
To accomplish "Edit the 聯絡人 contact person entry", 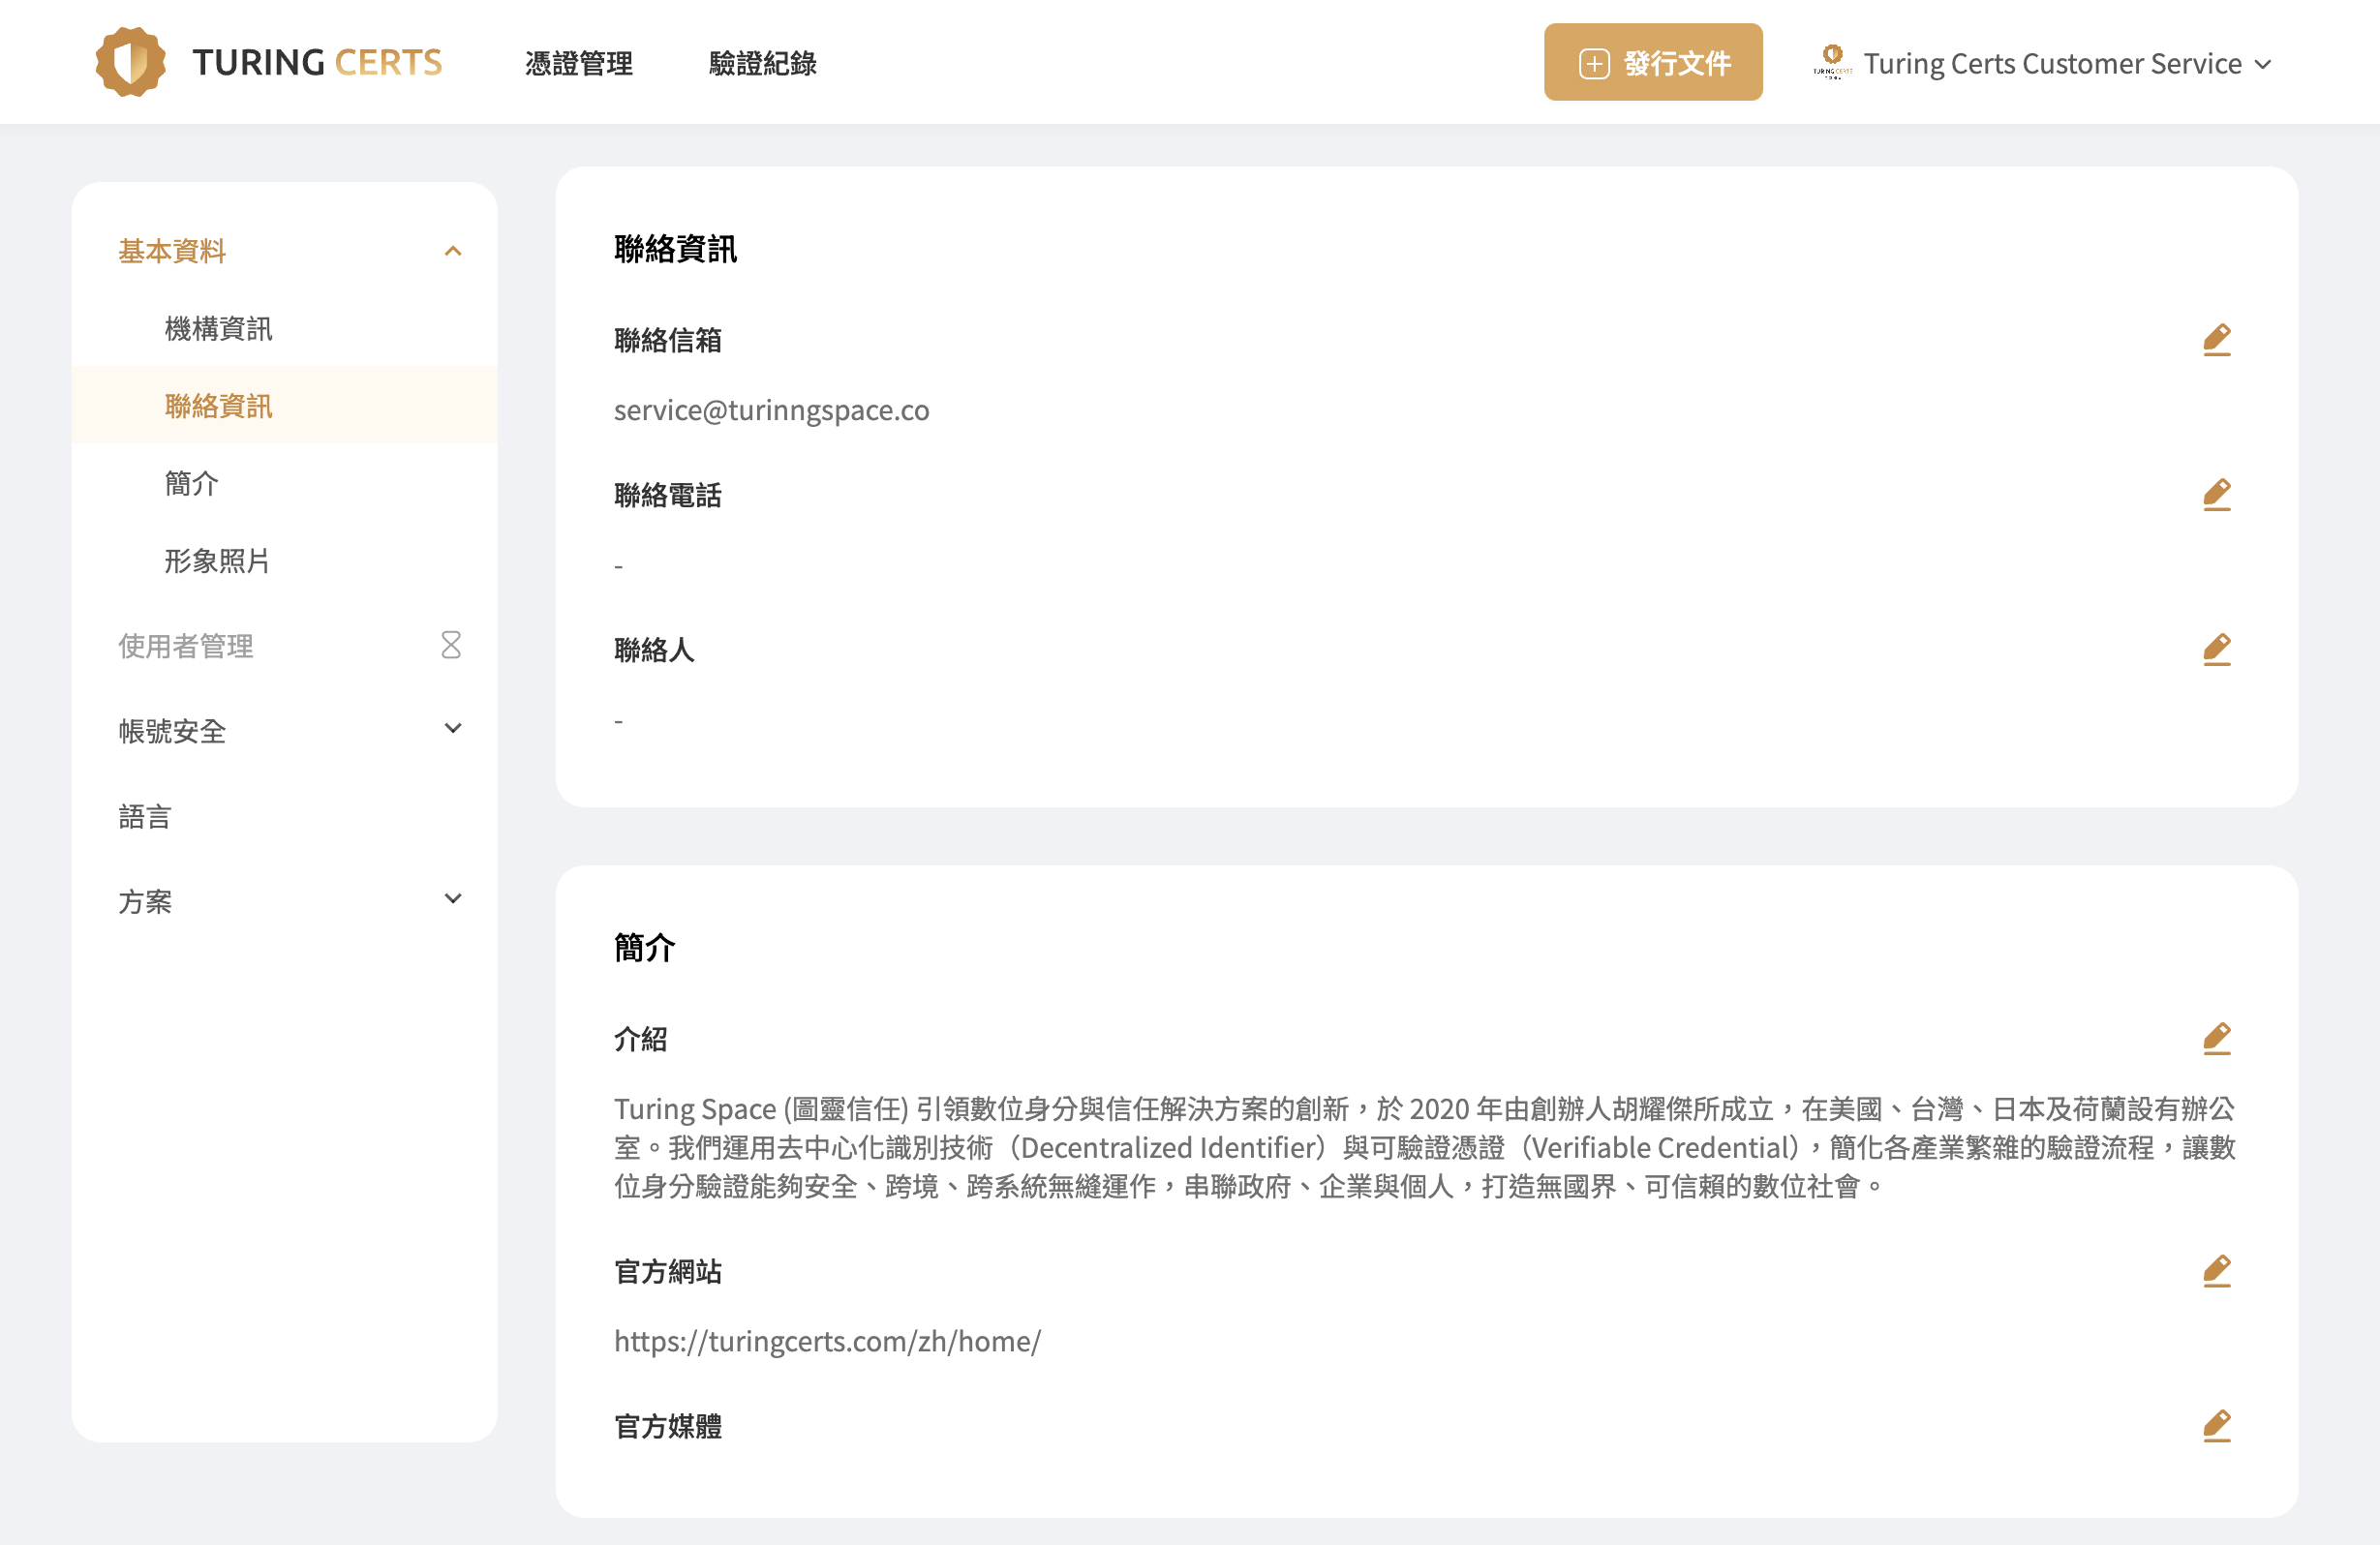I will (x=2216, y=650).
